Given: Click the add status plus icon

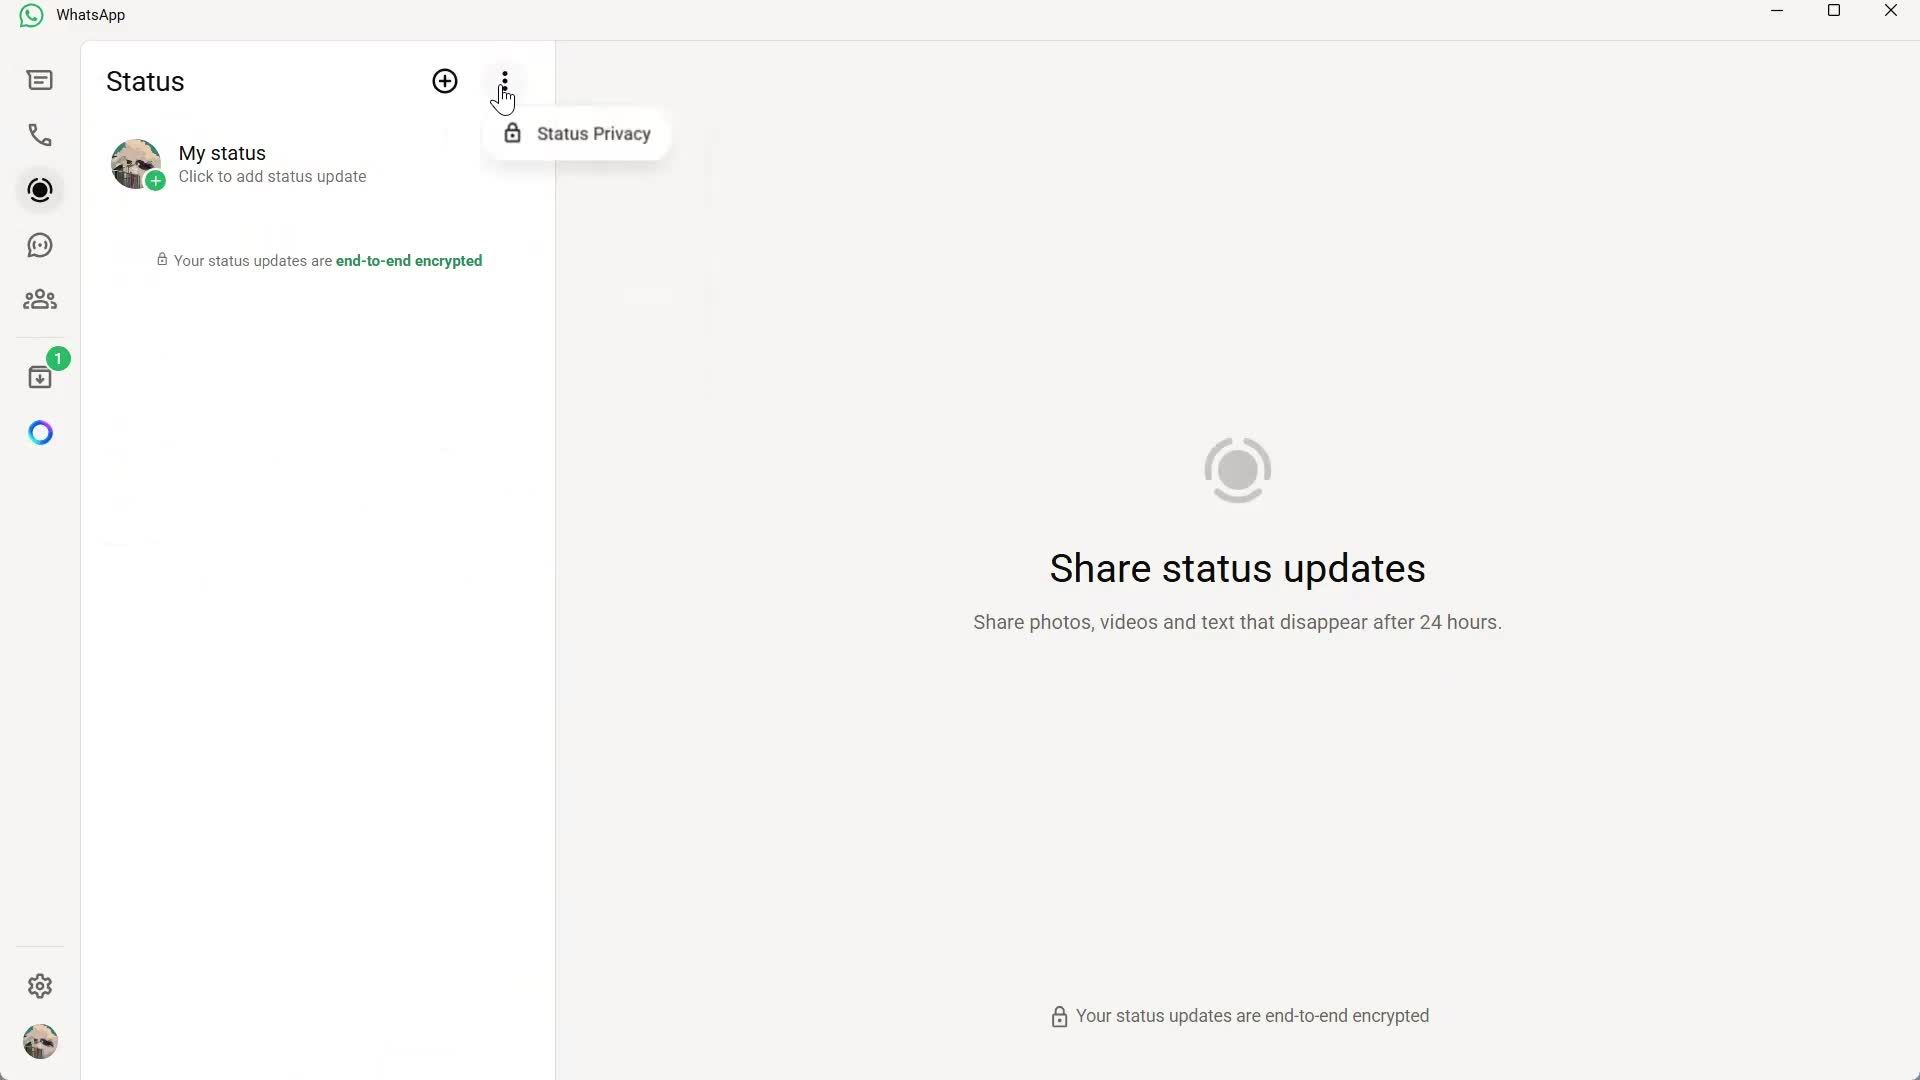Looking at the screenshot, I should [445, 81].
